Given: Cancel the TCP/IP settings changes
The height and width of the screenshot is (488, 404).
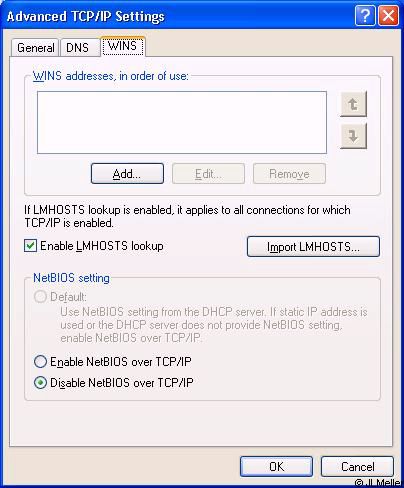Looking at the screenshot, I should point(357,466).
